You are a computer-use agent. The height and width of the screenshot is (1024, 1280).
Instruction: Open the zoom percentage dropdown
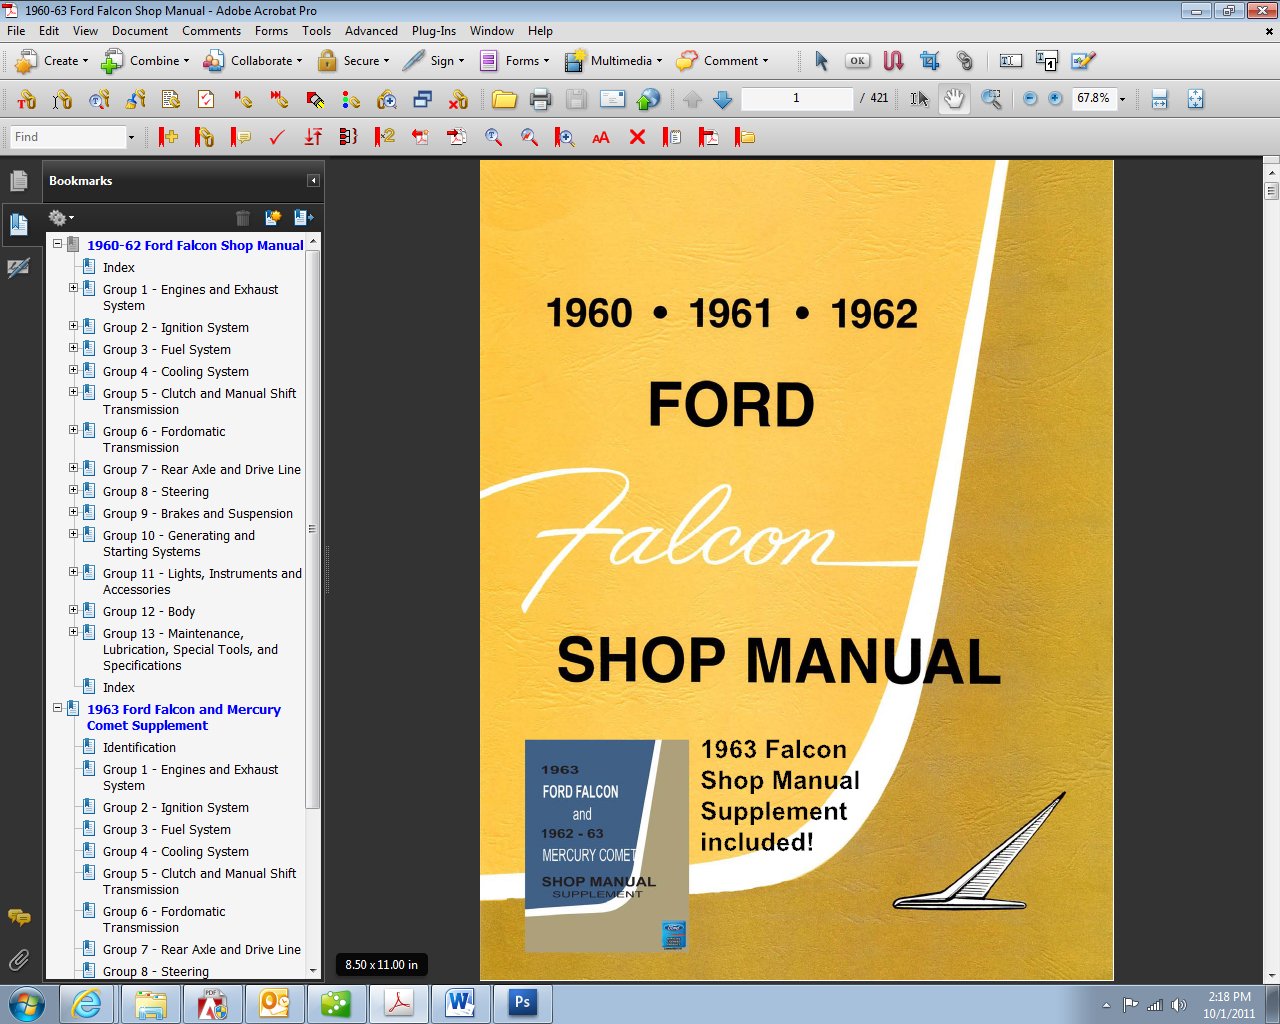[x=1122, y=99]
